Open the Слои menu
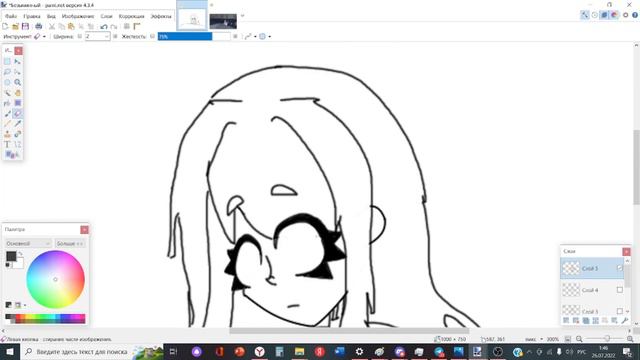Screen dimensions: 640x360 tap(107, 16)
